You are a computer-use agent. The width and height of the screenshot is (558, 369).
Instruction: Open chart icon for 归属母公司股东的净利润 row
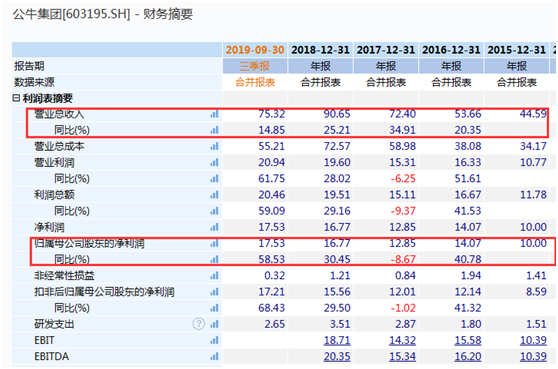[x=214, y=243]
